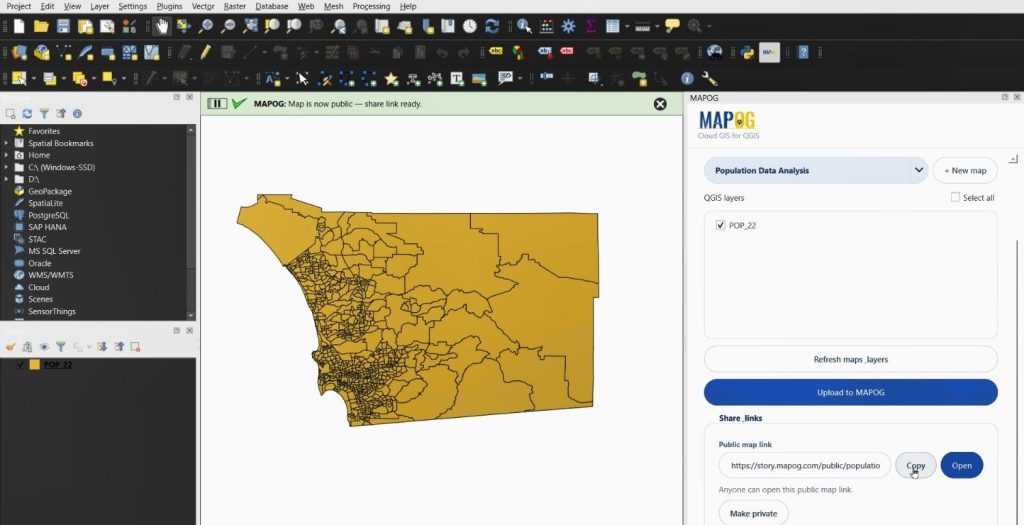This screenshot has width=1024, height=525.
Task: Refresh the Browser panel
Action: 27,114
